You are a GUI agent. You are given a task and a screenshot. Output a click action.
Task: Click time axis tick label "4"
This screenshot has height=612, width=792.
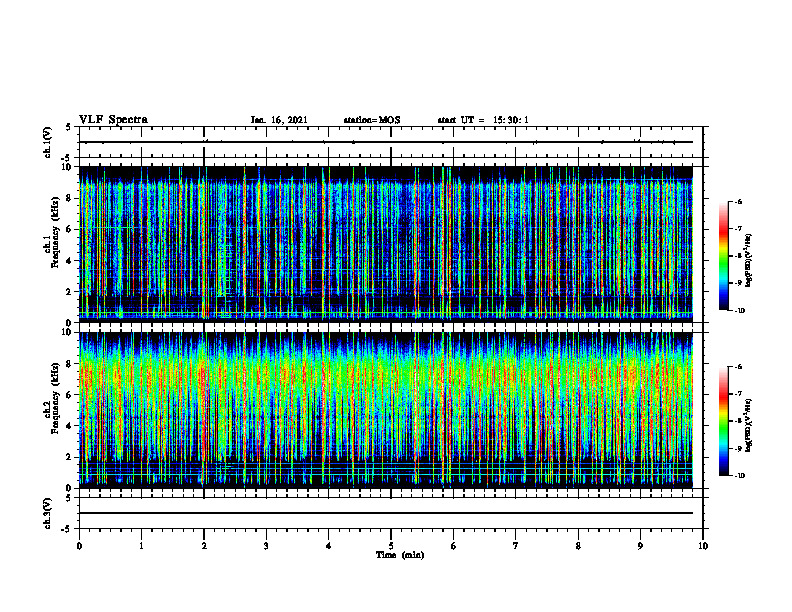click(329, 546)
